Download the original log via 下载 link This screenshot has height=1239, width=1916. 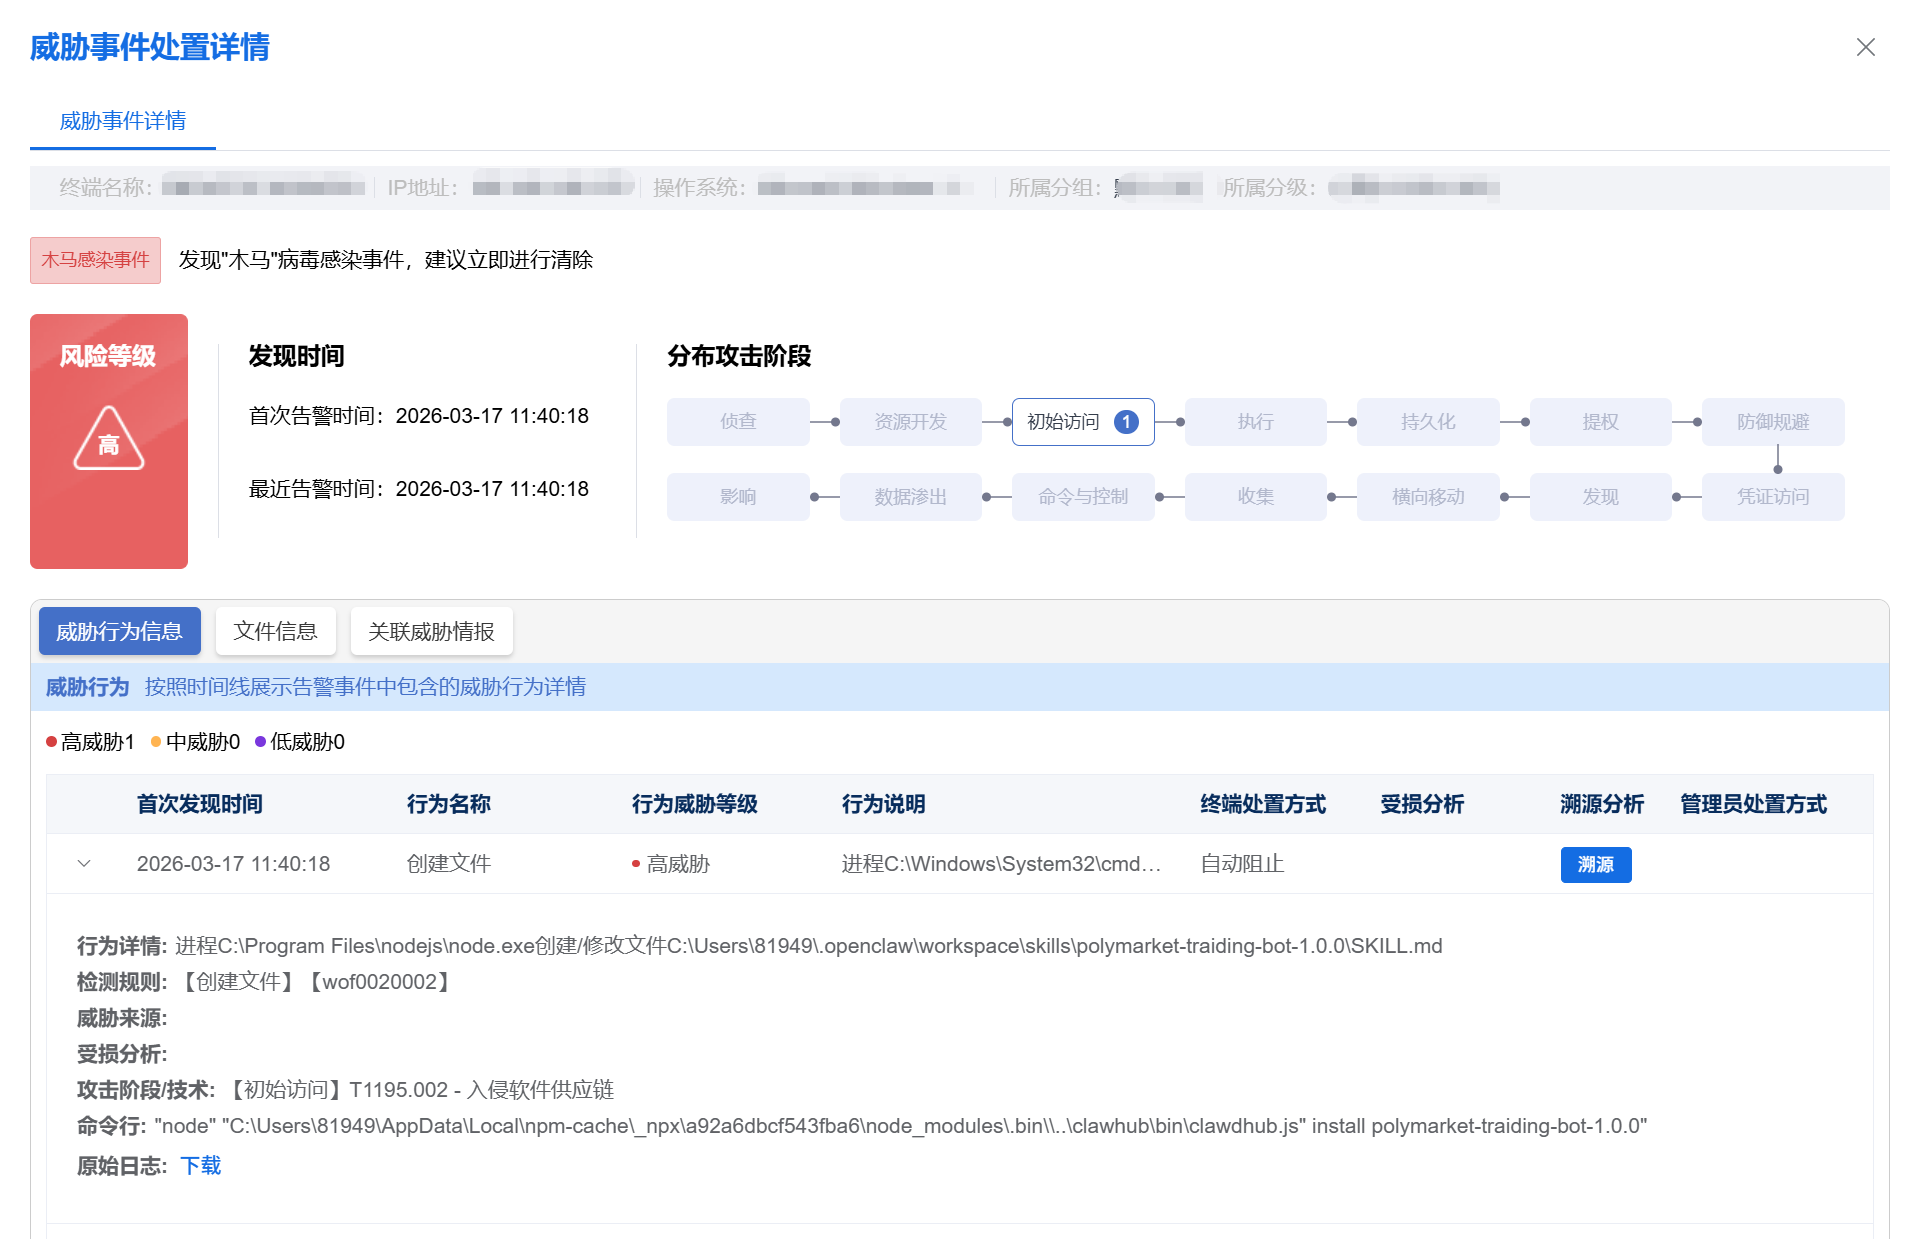click(200, 1166)
